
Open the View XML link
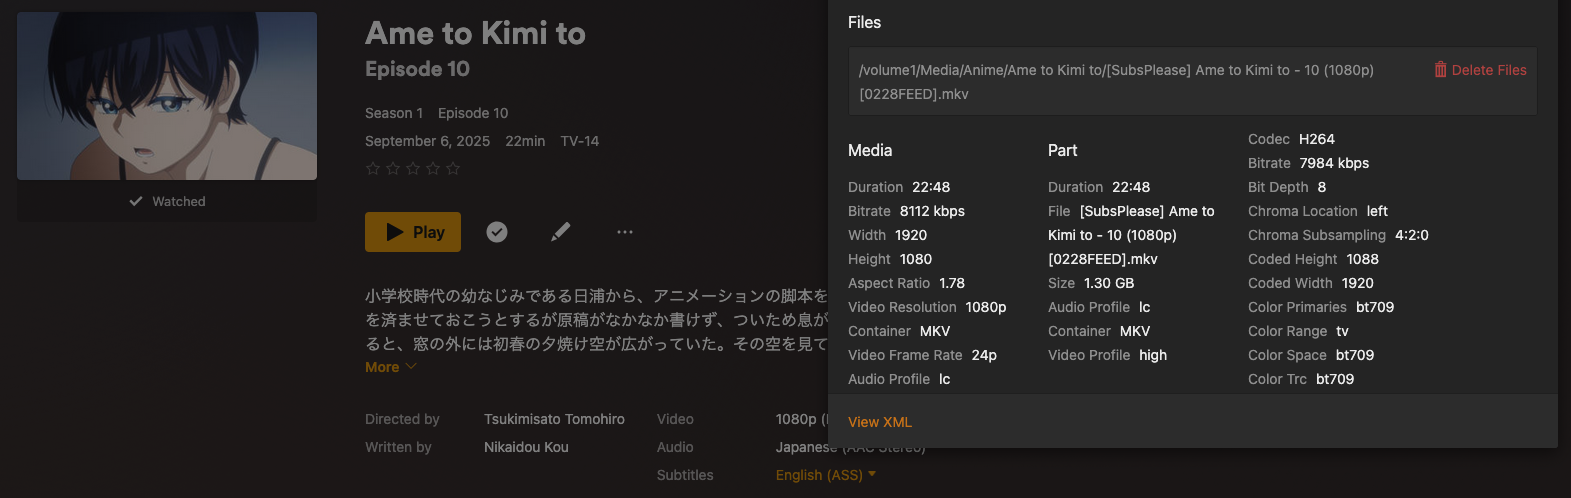(x=880, y=422)
